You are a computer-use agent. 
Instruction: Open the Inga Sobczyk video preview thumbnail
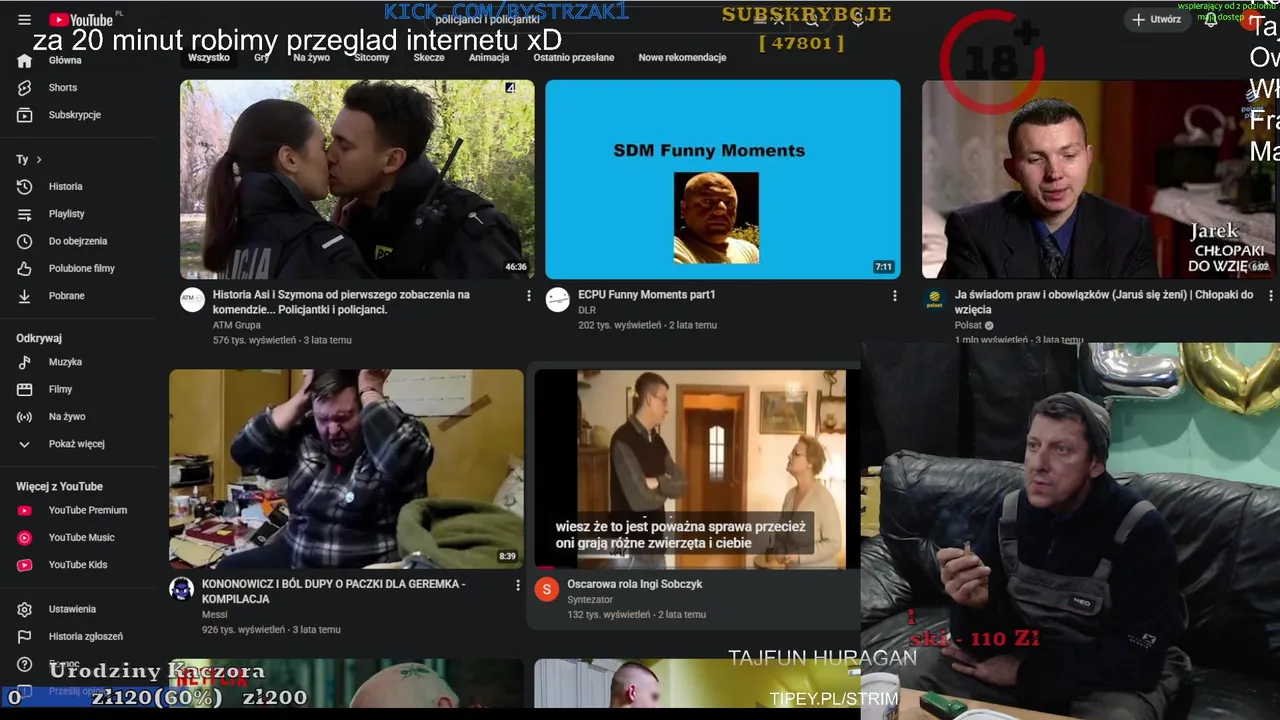697,469
